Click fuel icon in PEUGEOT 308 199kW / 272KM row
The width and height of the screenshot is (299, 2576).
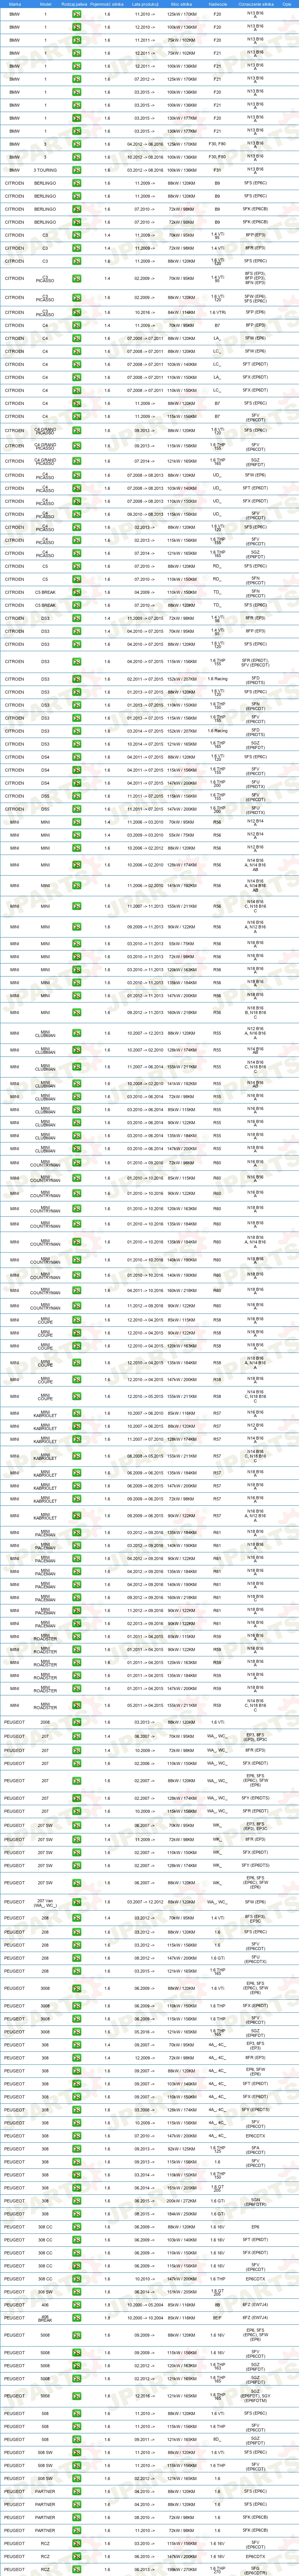(x=76, y=2200)
